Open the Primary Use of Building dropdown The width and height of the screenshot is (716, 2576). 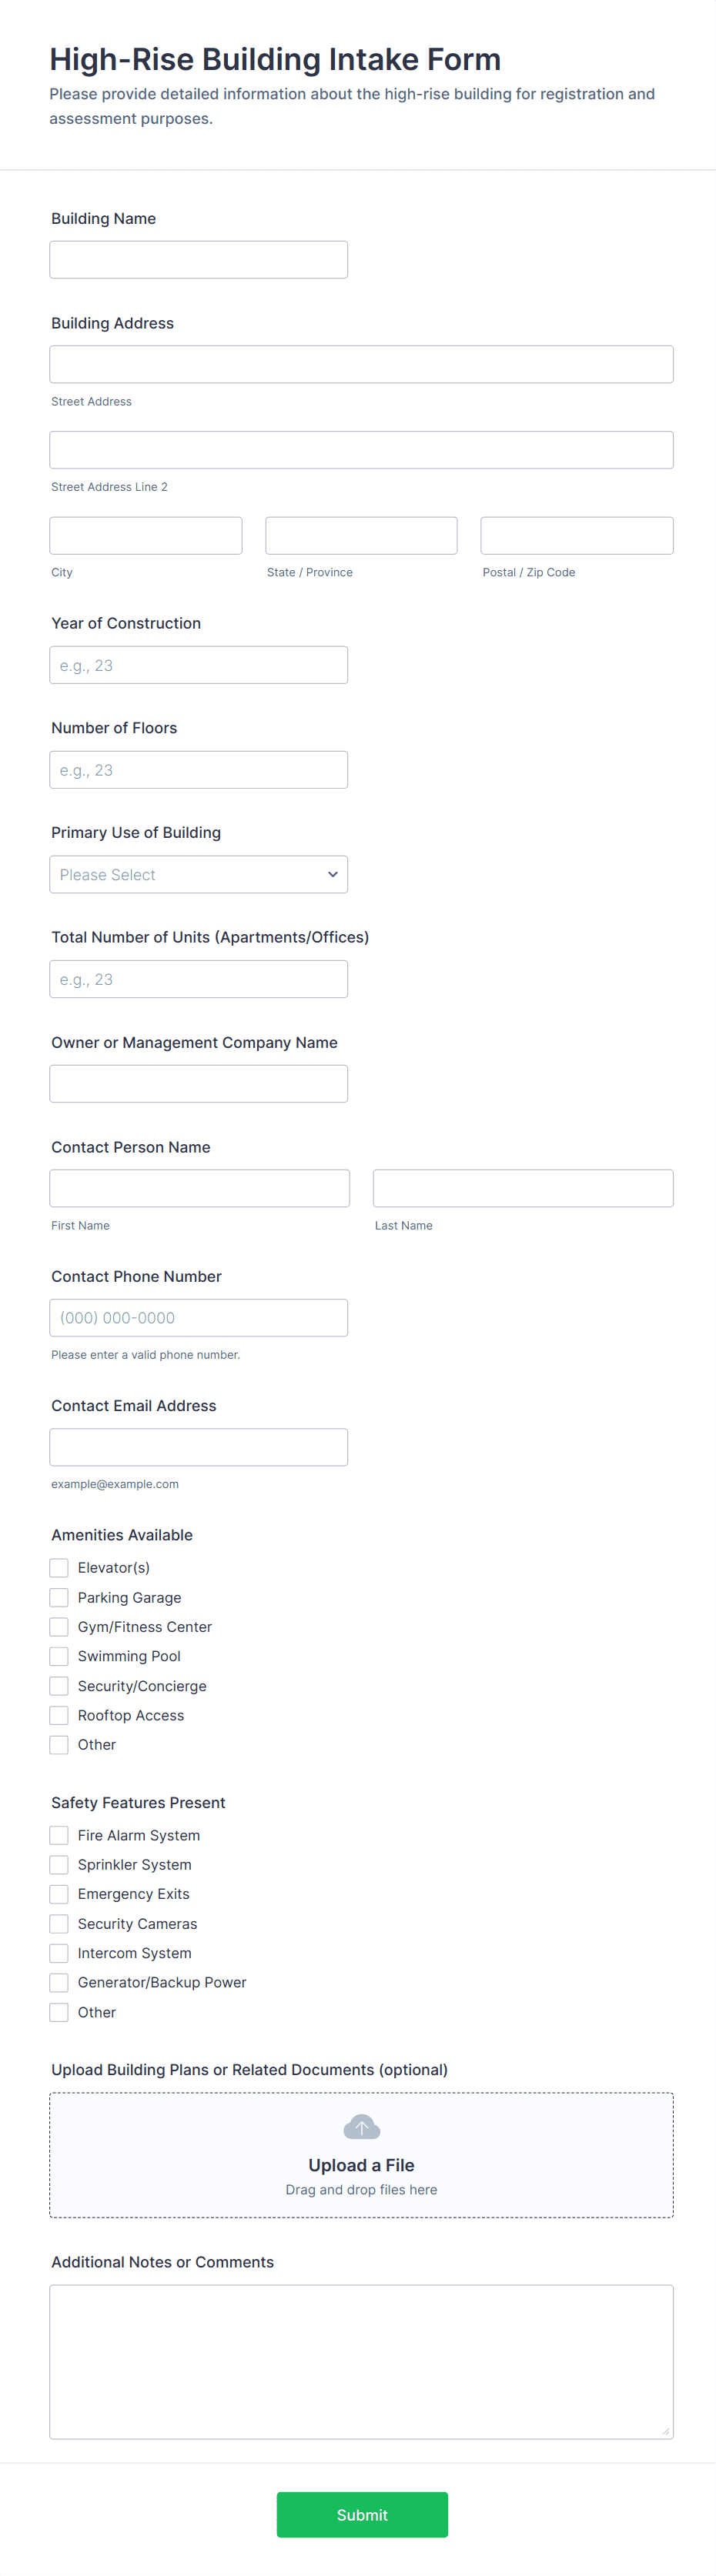point(198,874)
